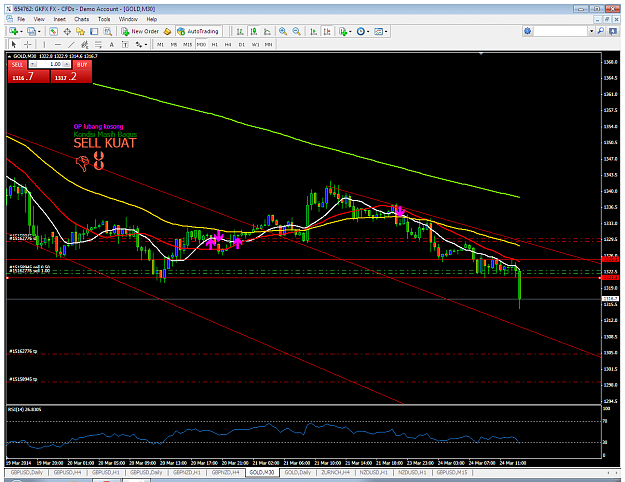Click the search magnifier icon

(x=601, y=31)
